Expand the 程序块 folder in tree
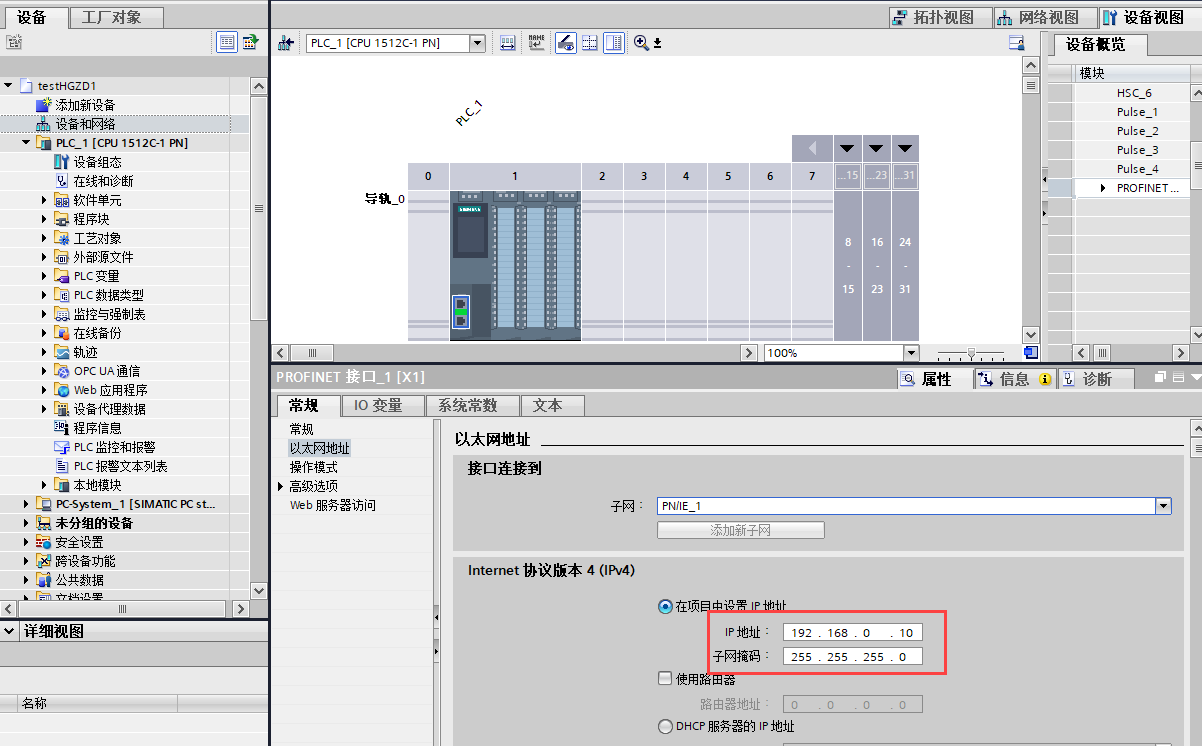The height and width of the screenshot is (746, 1202). tap(45, 219)
